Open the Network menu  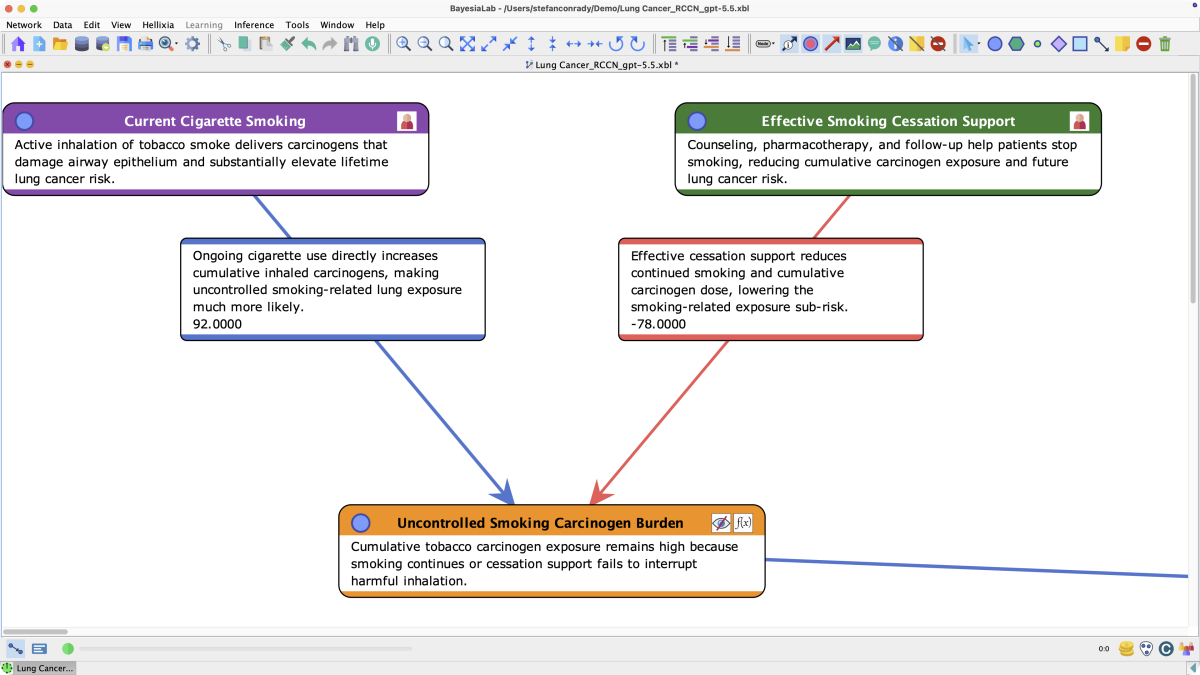coord(24,25)
